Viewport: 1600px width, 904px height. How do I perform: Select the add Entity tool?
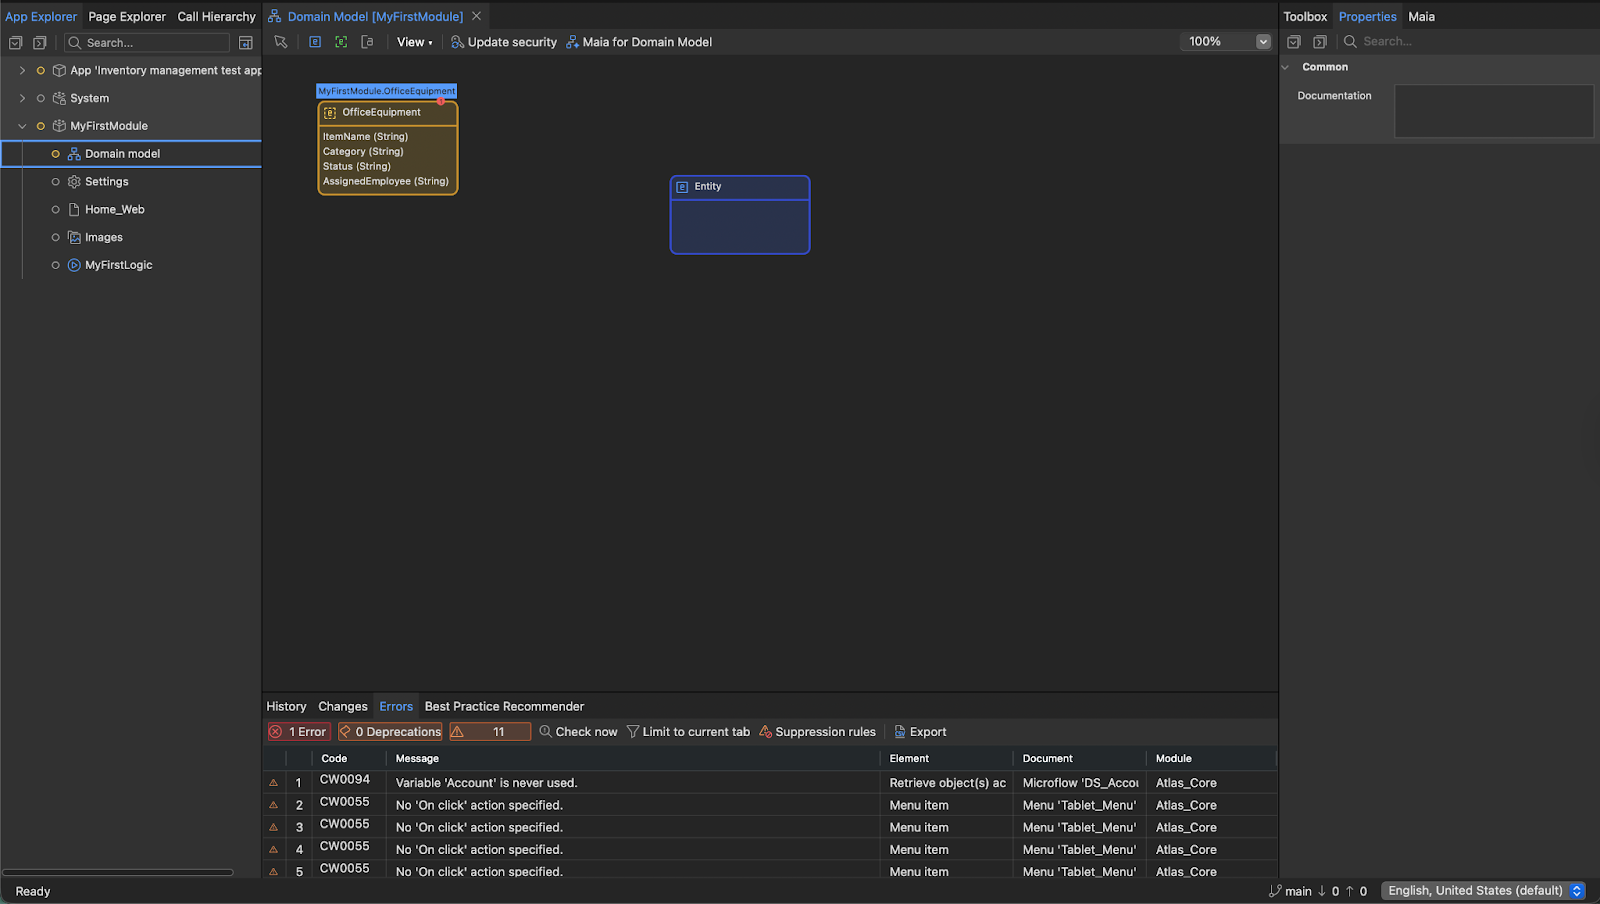coord(315,42)
